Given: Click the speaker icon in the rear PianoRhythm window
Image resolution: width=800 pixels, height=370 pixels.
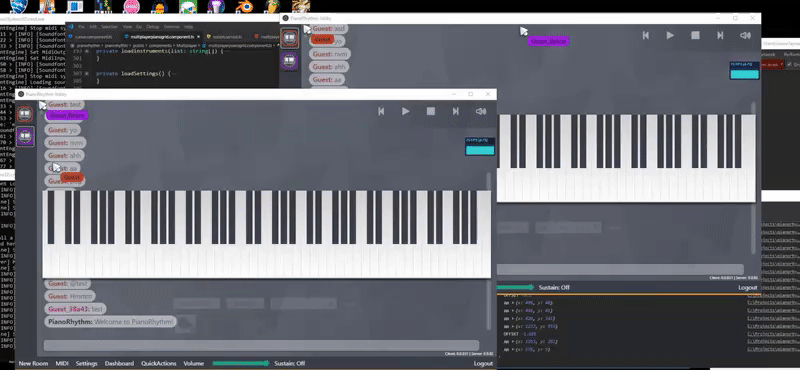Looking at the screenshot, I should 745,35.
